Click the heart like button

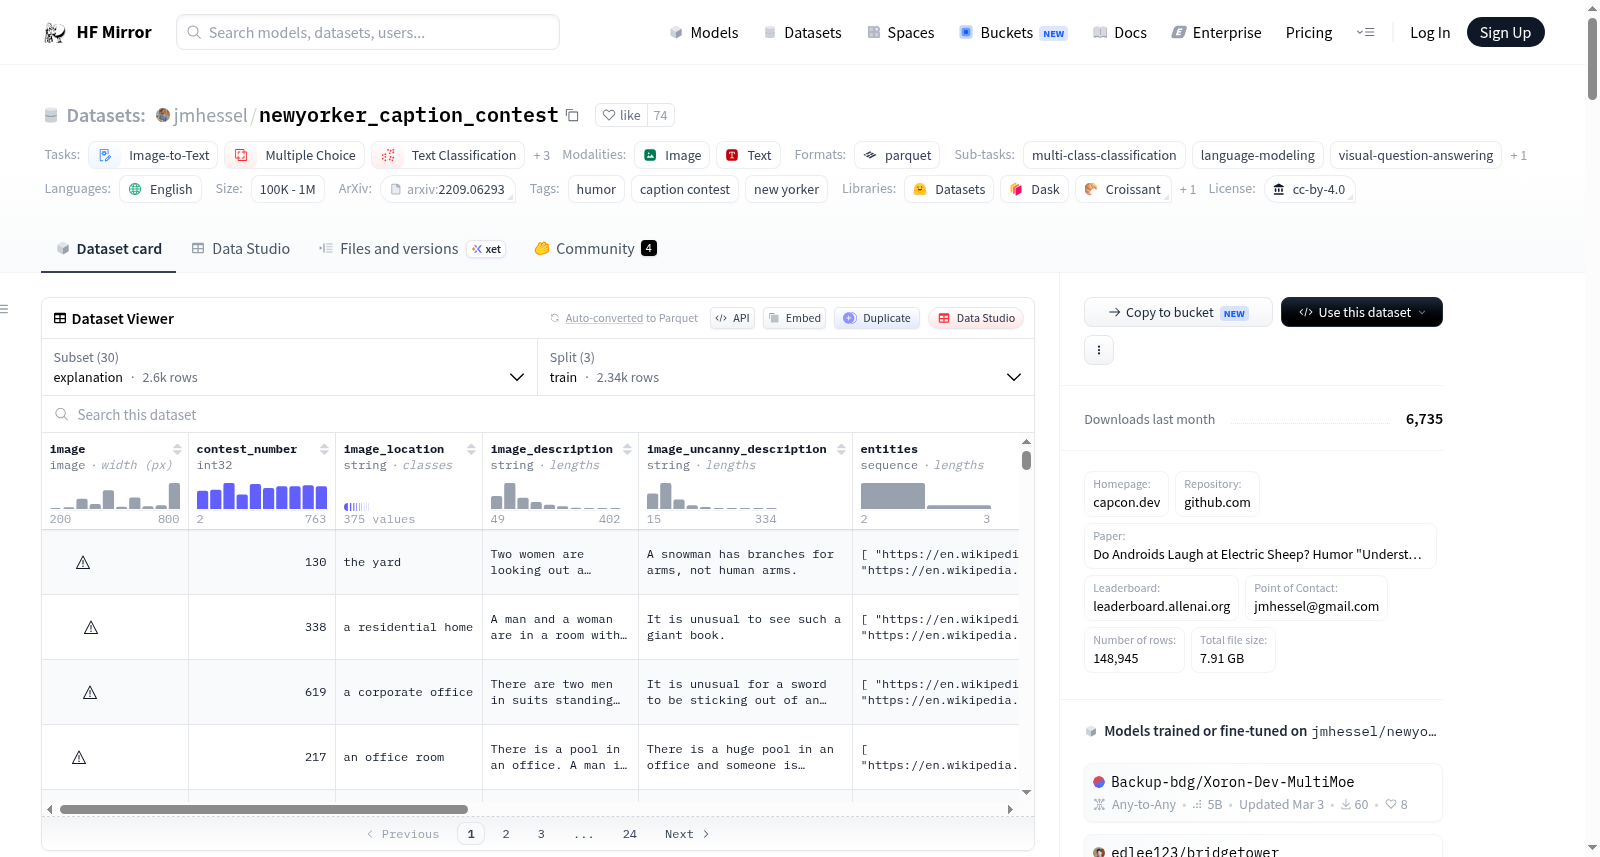[x=621, y=115]
